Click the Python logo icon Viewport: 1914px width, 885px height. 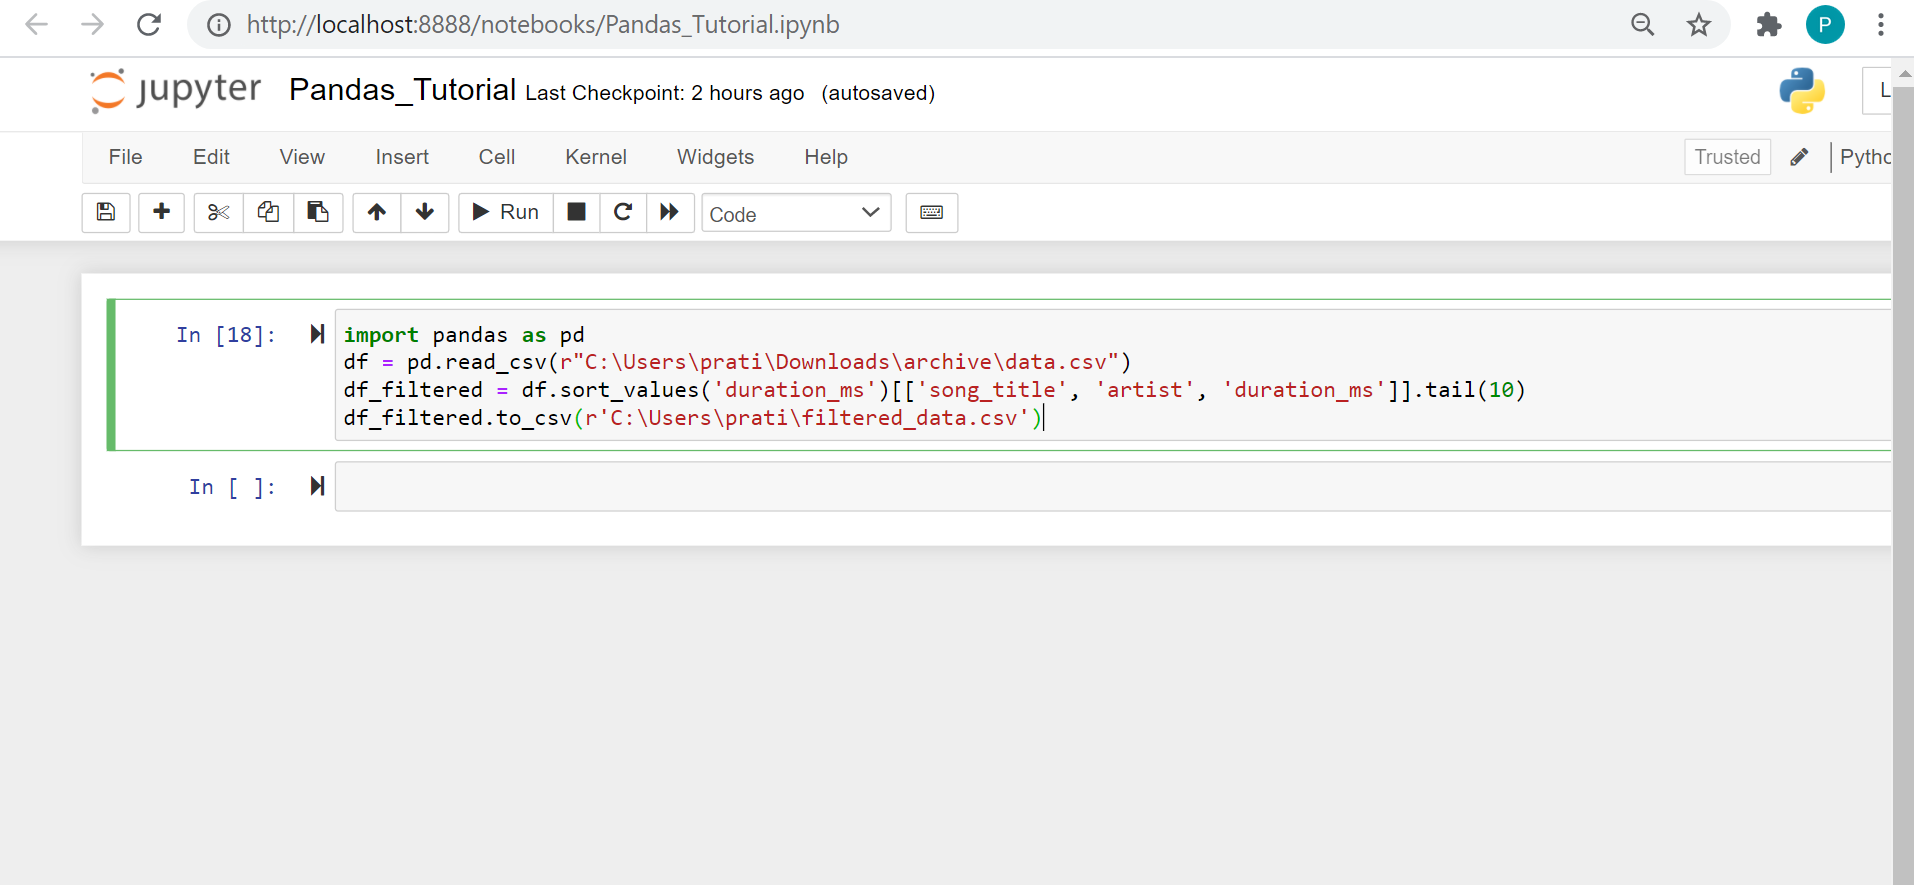coord(1802,91)
